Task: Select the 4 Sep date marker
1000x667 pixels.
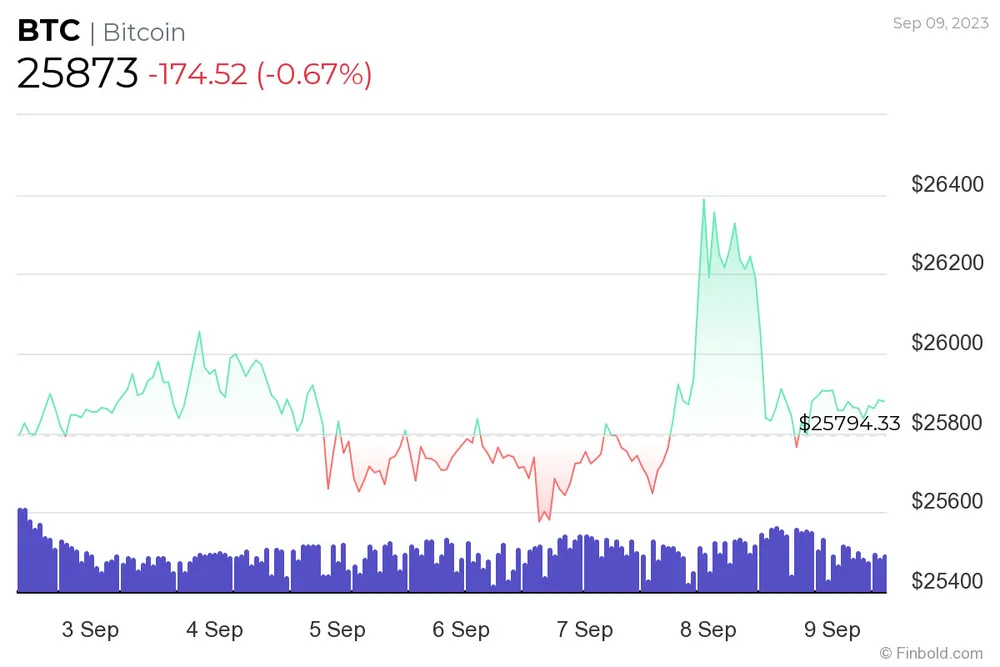Action: click(214, 629)
